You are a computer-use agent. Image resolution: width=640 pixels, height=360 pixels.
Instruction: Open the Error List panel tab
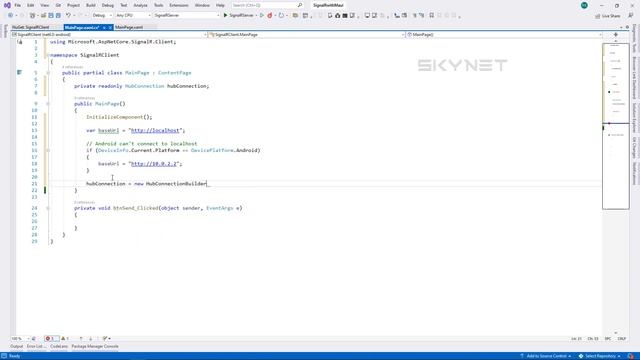[x=36, y=347]
